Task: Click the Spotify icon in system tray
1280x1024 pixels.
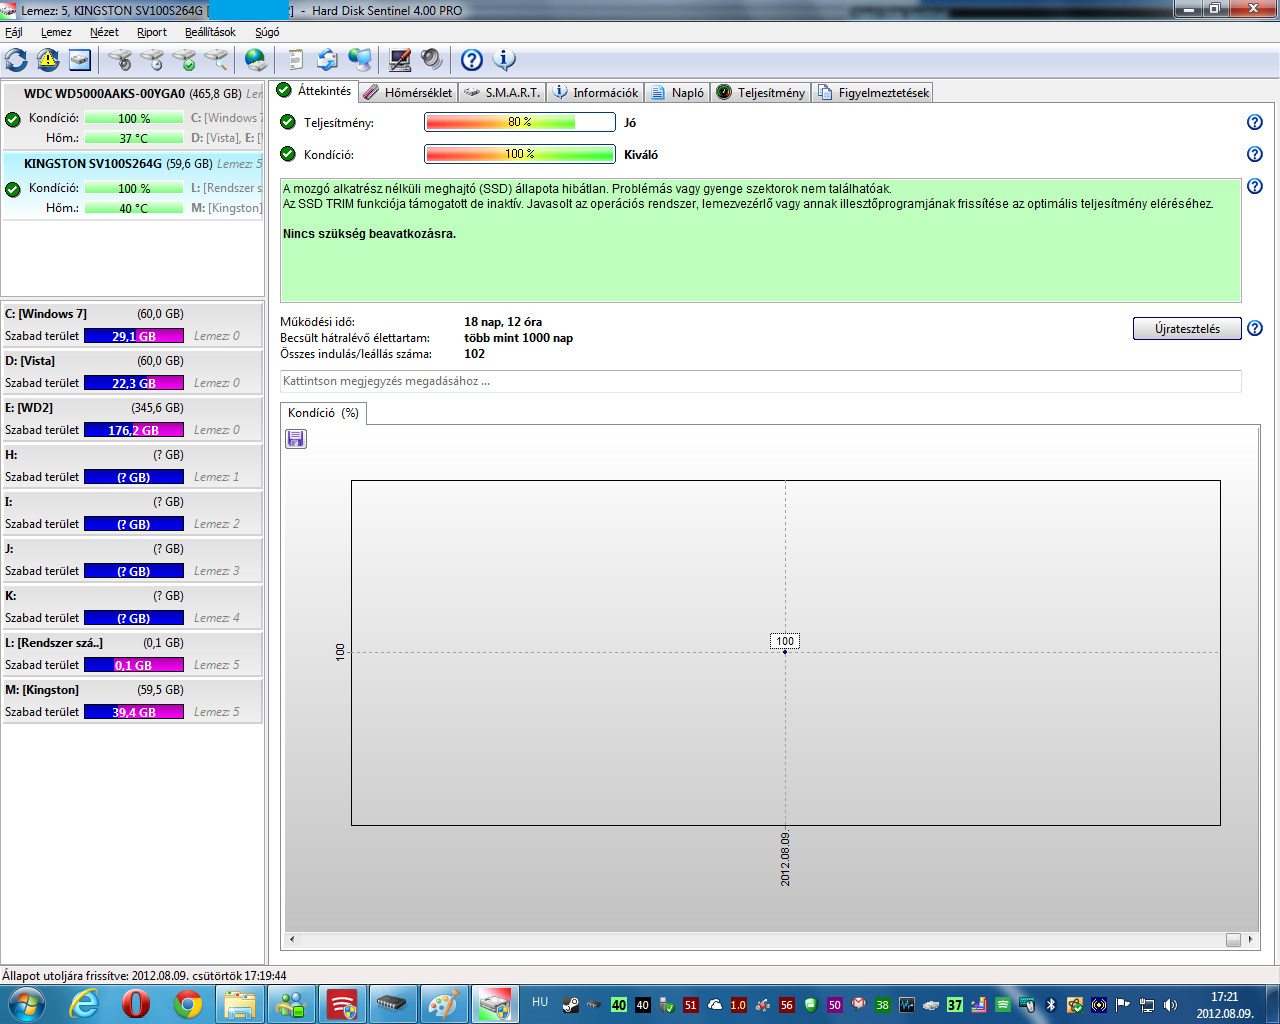Action: [x=1003, y=1004]
